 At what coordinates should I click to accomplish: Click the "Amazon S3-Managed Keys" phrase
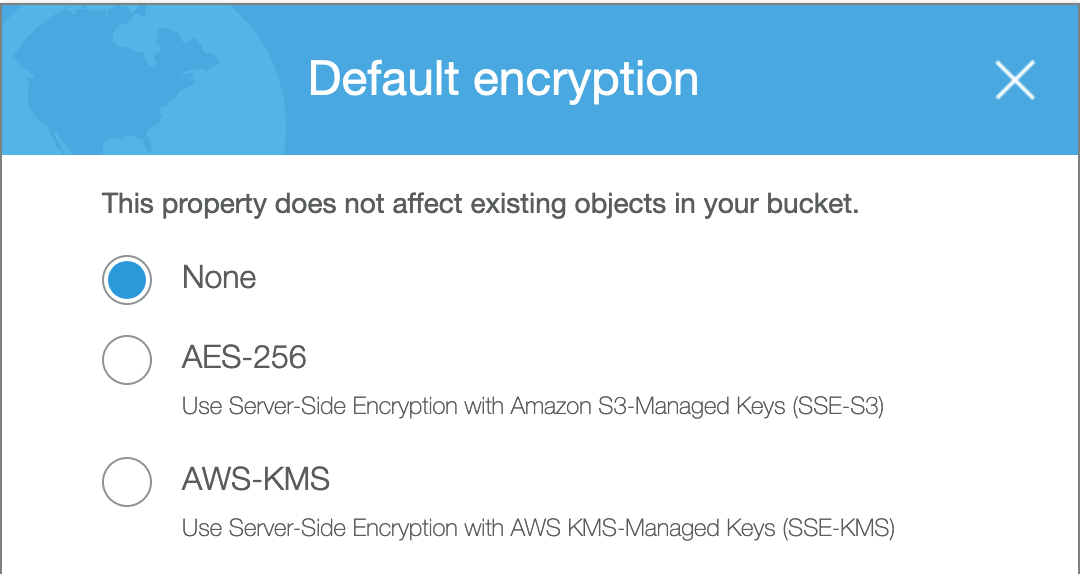(x=647, y=407)
